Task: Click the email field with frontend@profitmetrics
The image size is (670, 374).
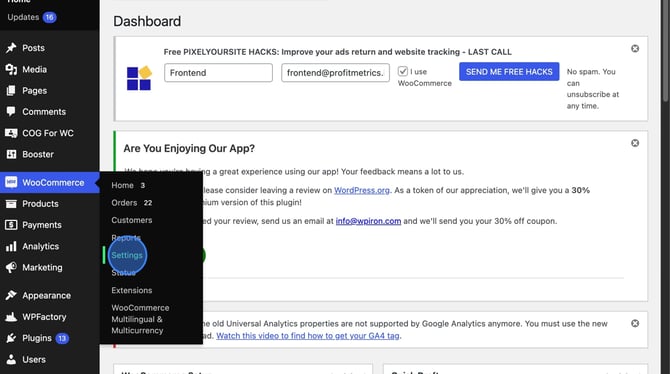Action: coord(335,73)
